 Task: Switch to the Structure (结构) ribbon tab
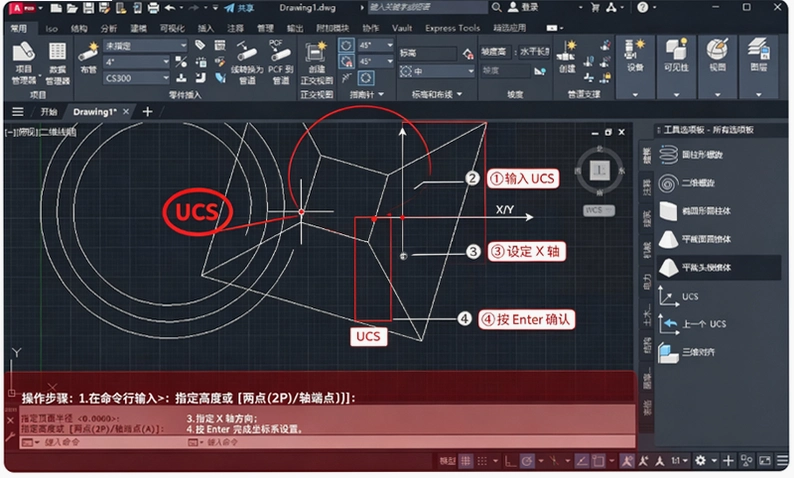[79, 28]
